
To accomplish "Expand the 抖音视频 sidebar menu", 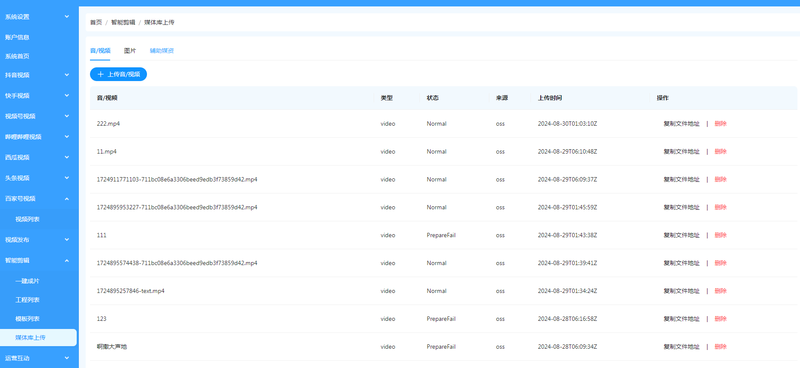I will point(39,75).
